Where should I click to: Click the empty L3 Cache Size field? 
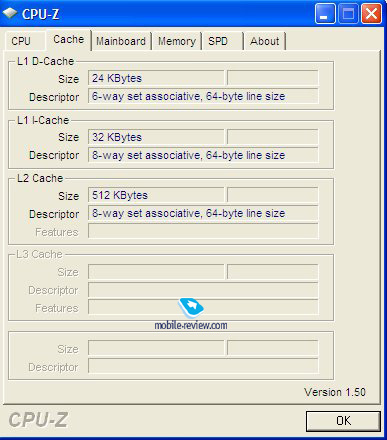click(x=156, y=272)
